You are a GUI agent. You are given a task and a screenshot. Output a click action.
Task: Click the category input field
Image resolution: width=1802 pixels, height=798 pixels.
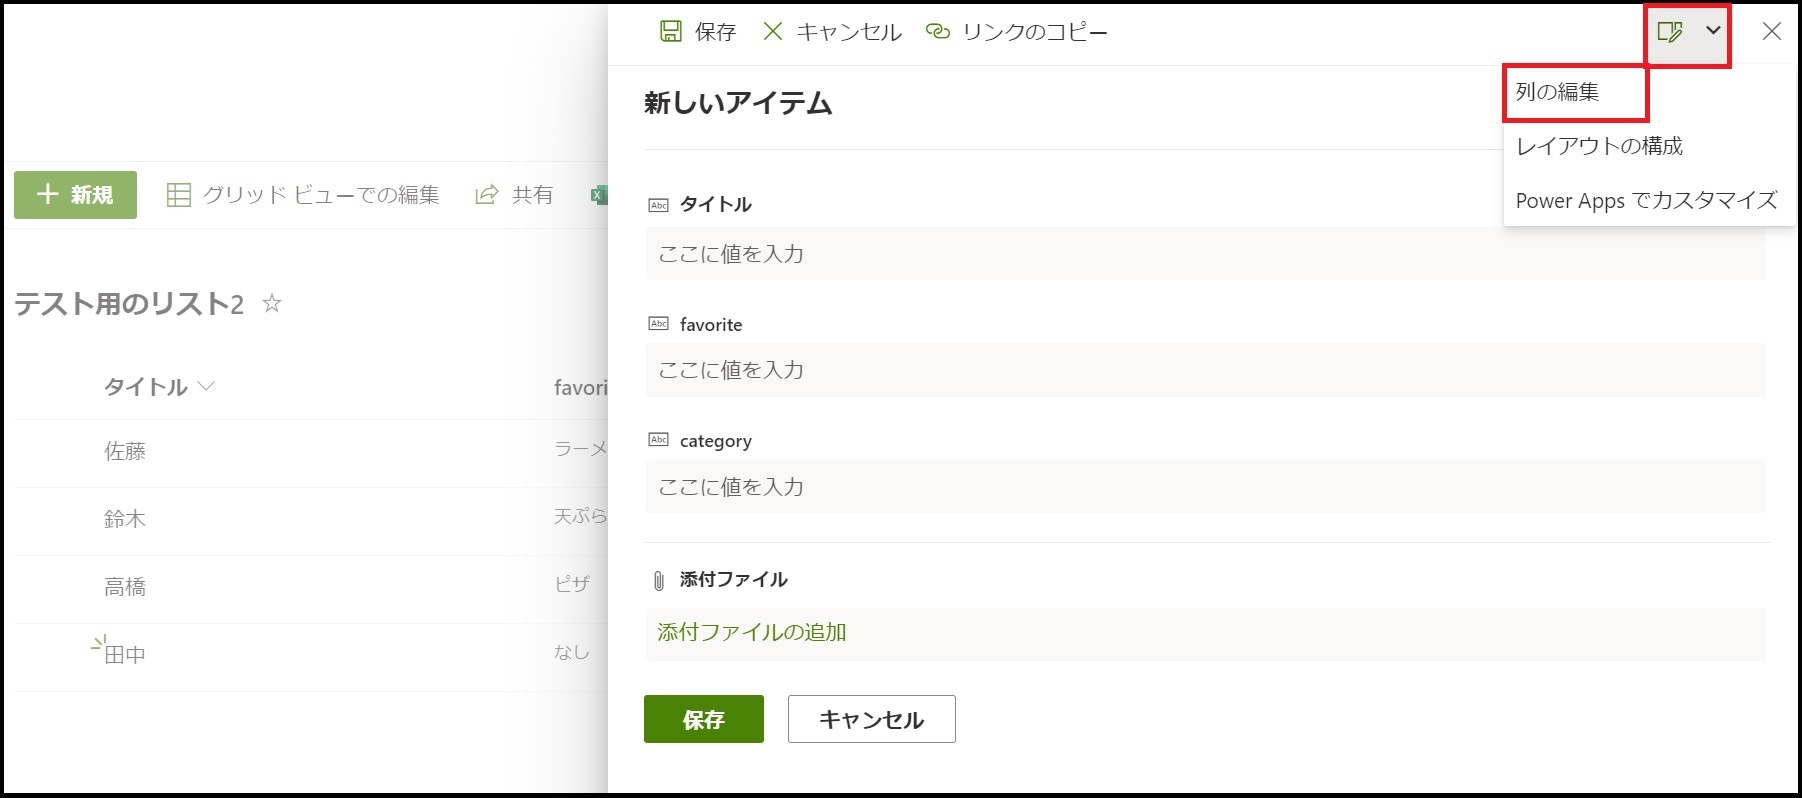tap(1205, 487)
